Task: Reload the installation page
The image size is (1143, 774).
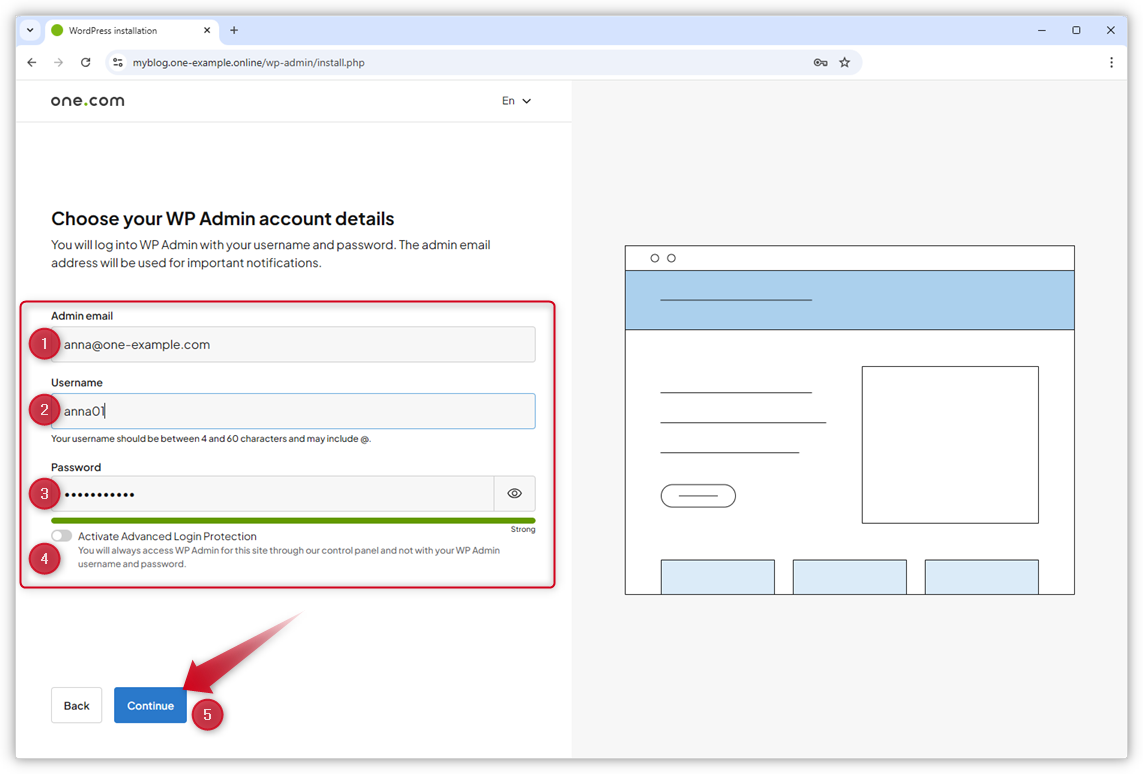Action: tap(86, 62)
